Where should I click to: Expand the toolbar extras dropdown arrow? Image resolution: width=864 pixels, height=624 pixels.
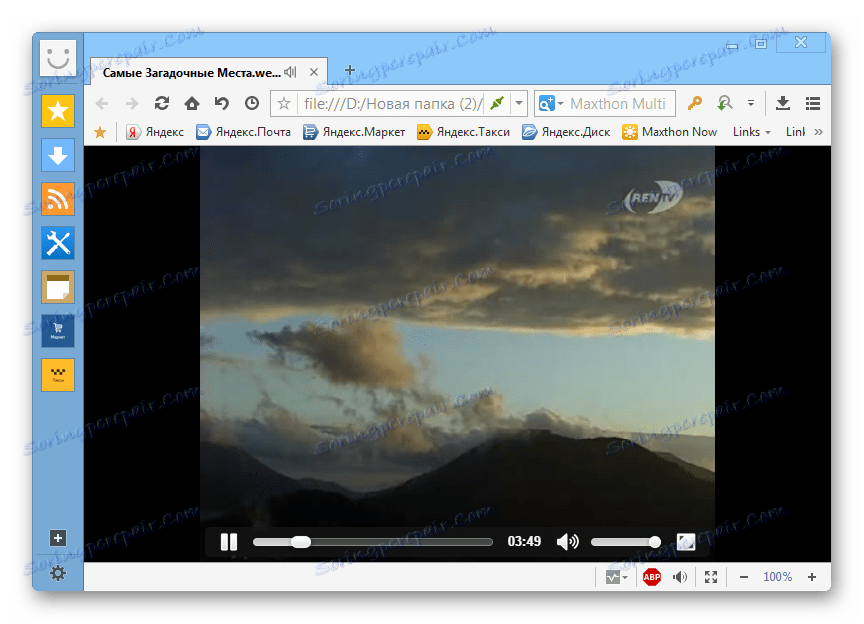point(750,103)
